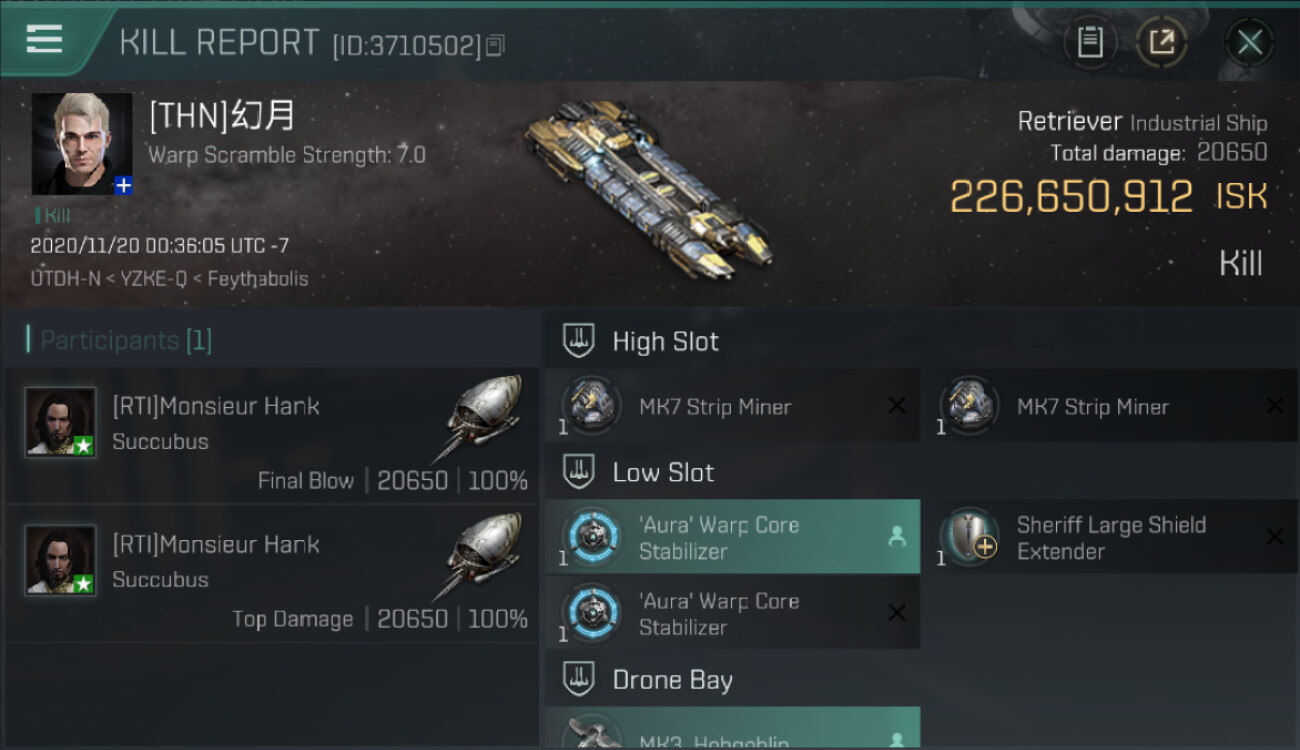Screen dimensions: 1300x750
Task: Close the kill report window
Action: click(1249, 42)
